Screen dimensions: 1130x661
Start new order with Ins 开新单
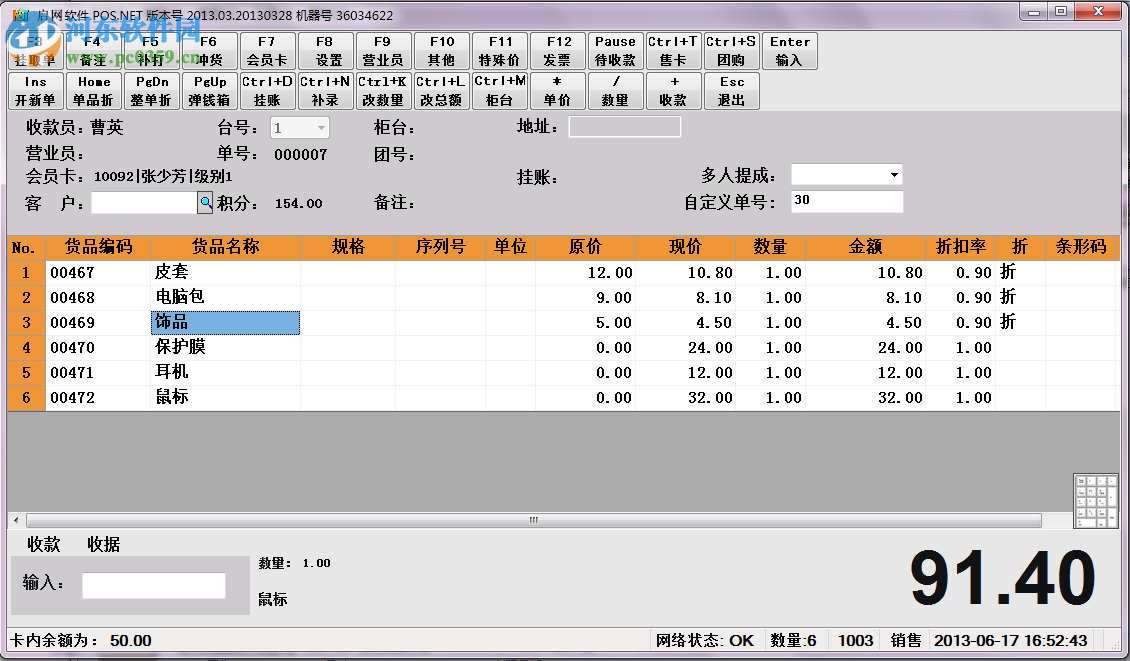(36, 91)
